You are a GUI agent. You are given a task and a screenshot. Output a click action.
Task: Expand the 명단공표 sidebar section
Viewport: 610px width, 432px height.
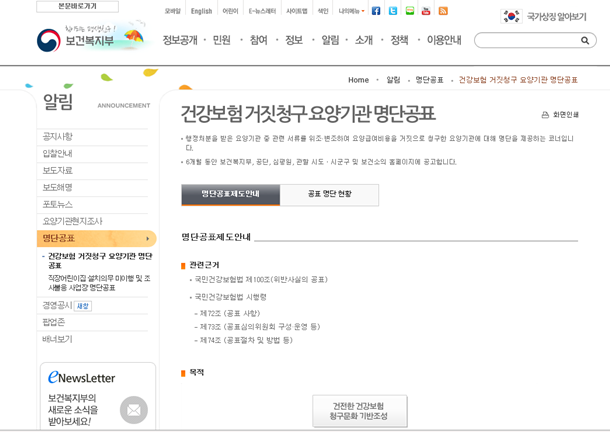(x=96, y=238)
